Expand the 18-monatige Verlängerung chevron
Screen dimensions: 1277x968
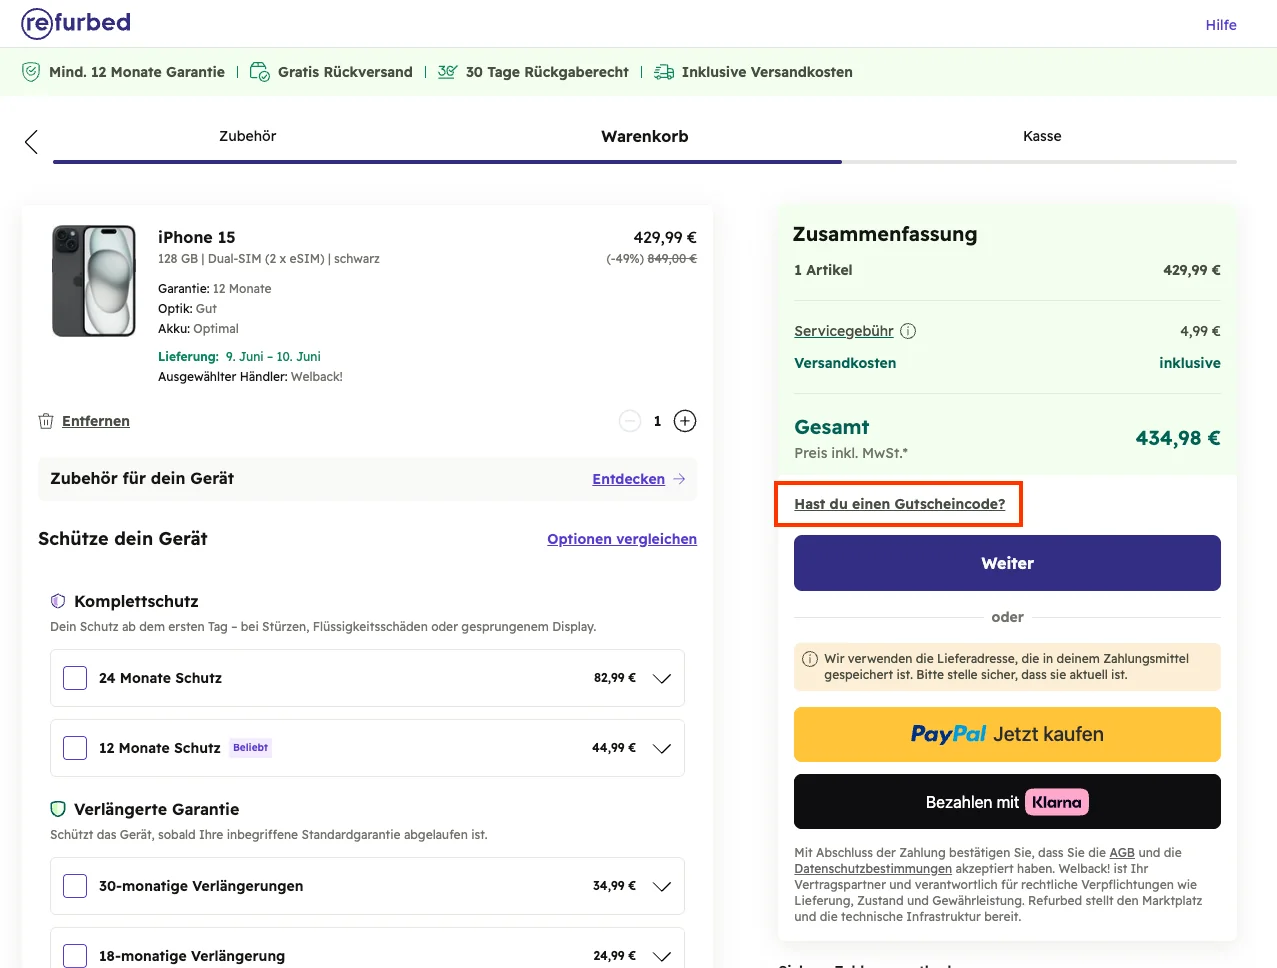coord(662,956)
